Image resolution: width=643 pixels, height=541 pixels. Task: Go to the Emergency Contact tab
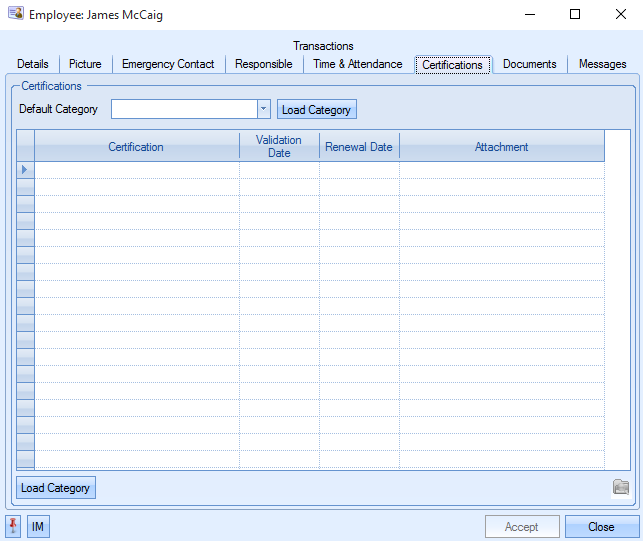168,64
